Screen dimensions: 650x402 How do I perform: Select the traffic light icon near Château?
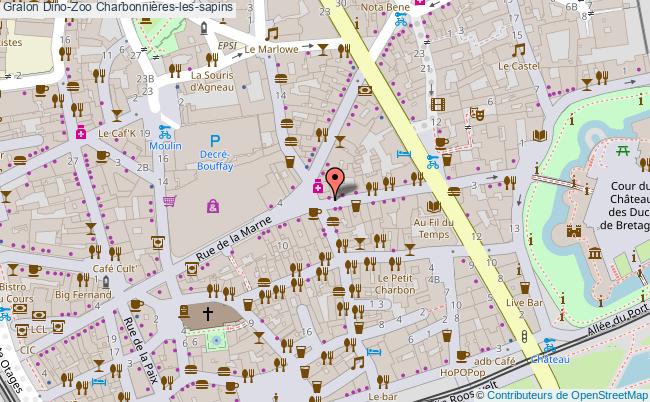click(x=522, y=336)
